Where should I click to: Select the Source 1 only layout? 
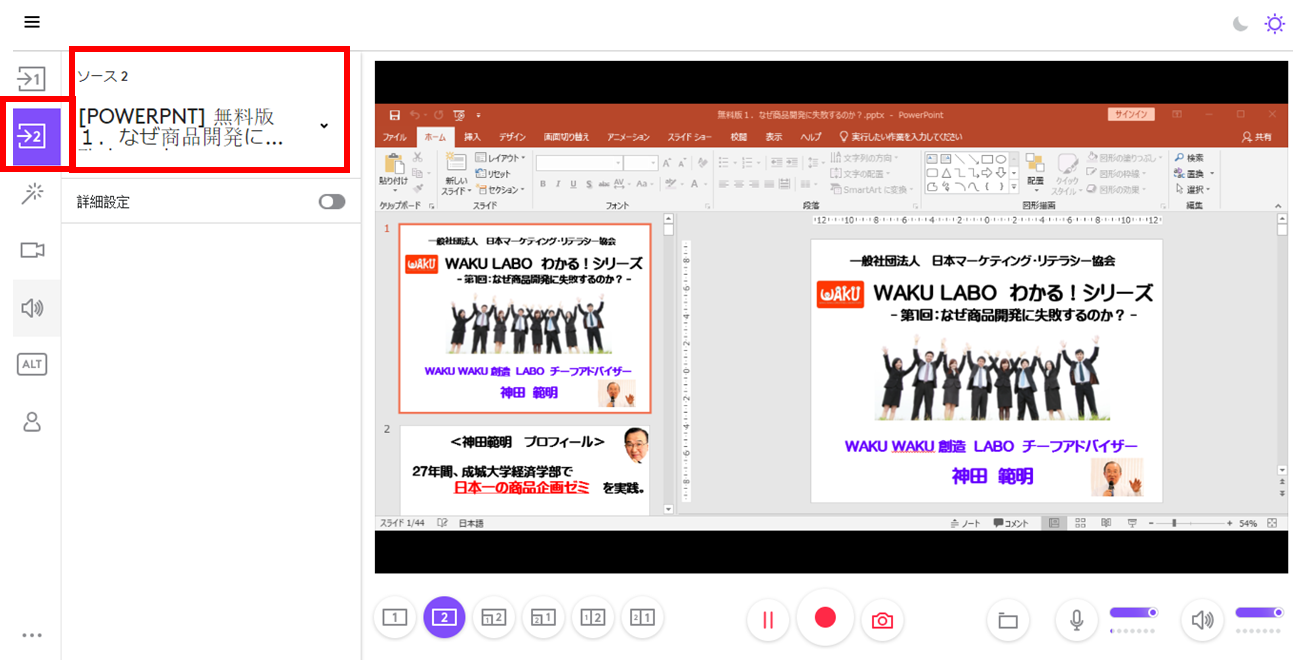click(x=395, y=618)
